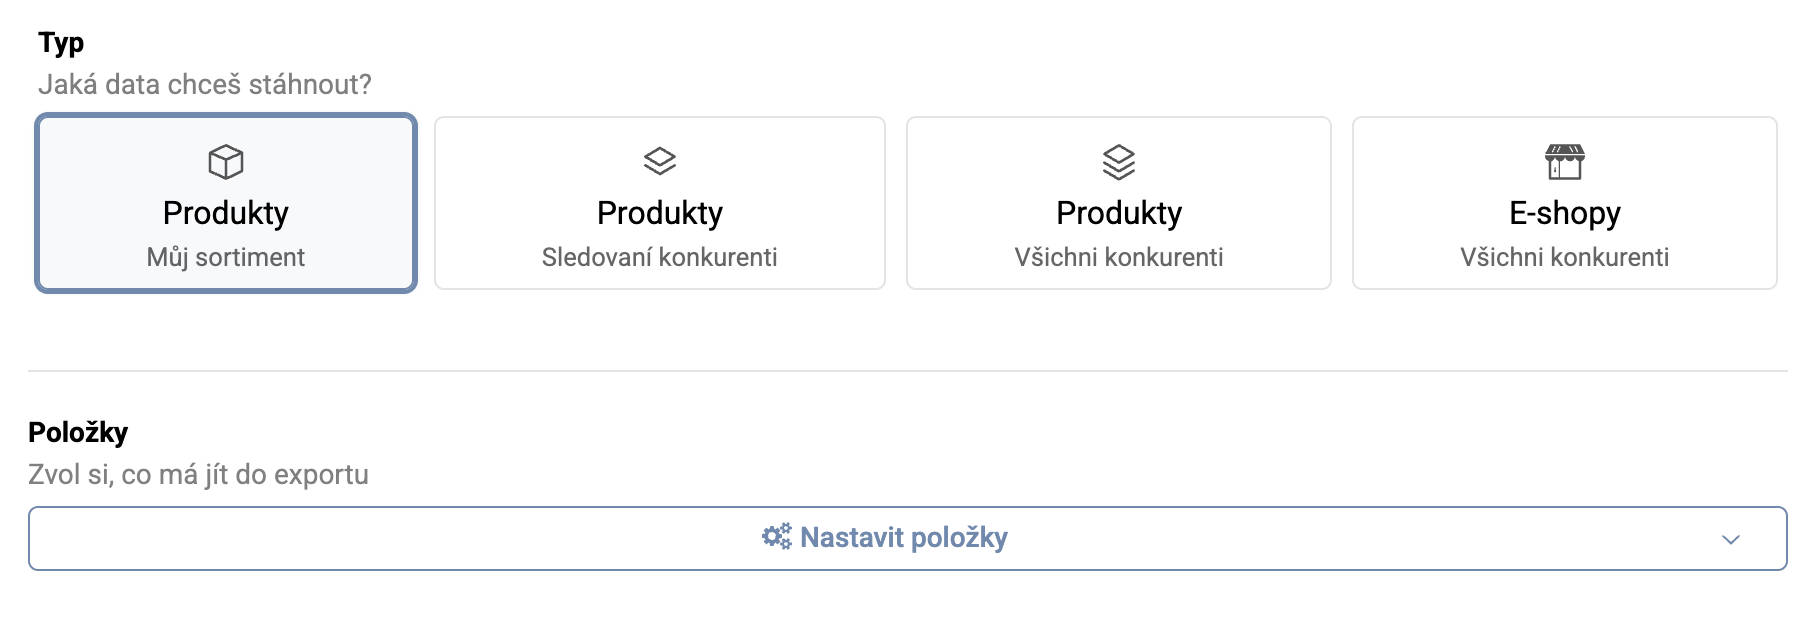
Task: Select the Produkty Sledovaní konkurenti export type
Action: point(659,202)
